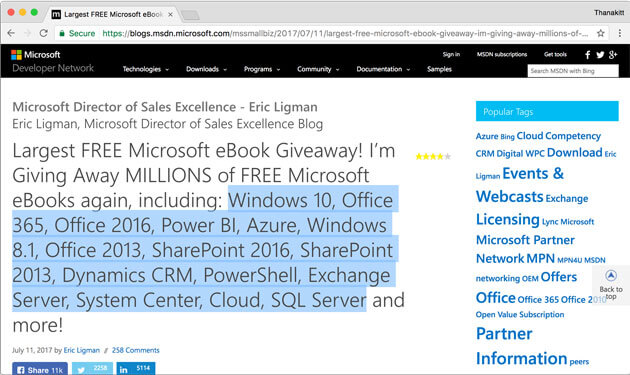Expand the Programs dropdown menu
Screen dimensions: 630x375
(262, 69)
